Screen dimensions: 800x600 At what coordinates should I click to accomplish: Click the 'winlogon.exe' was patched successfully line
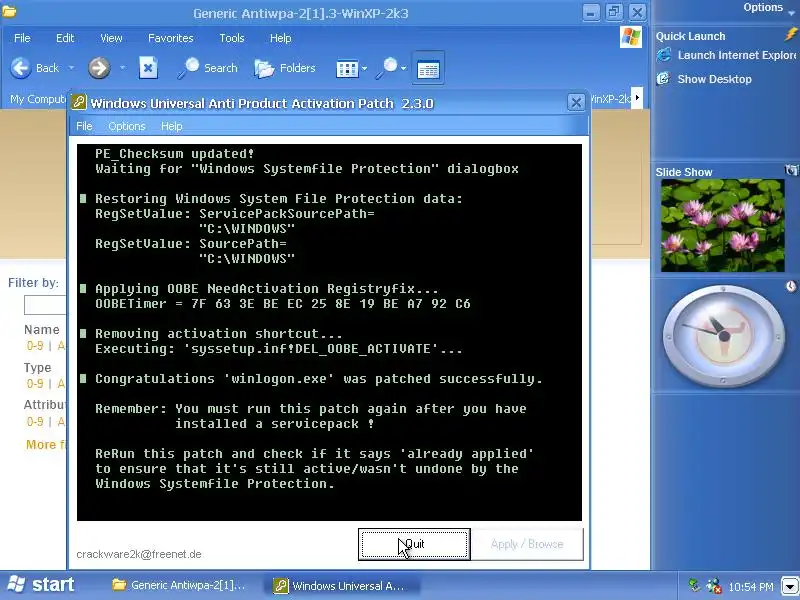pos(319,379)
